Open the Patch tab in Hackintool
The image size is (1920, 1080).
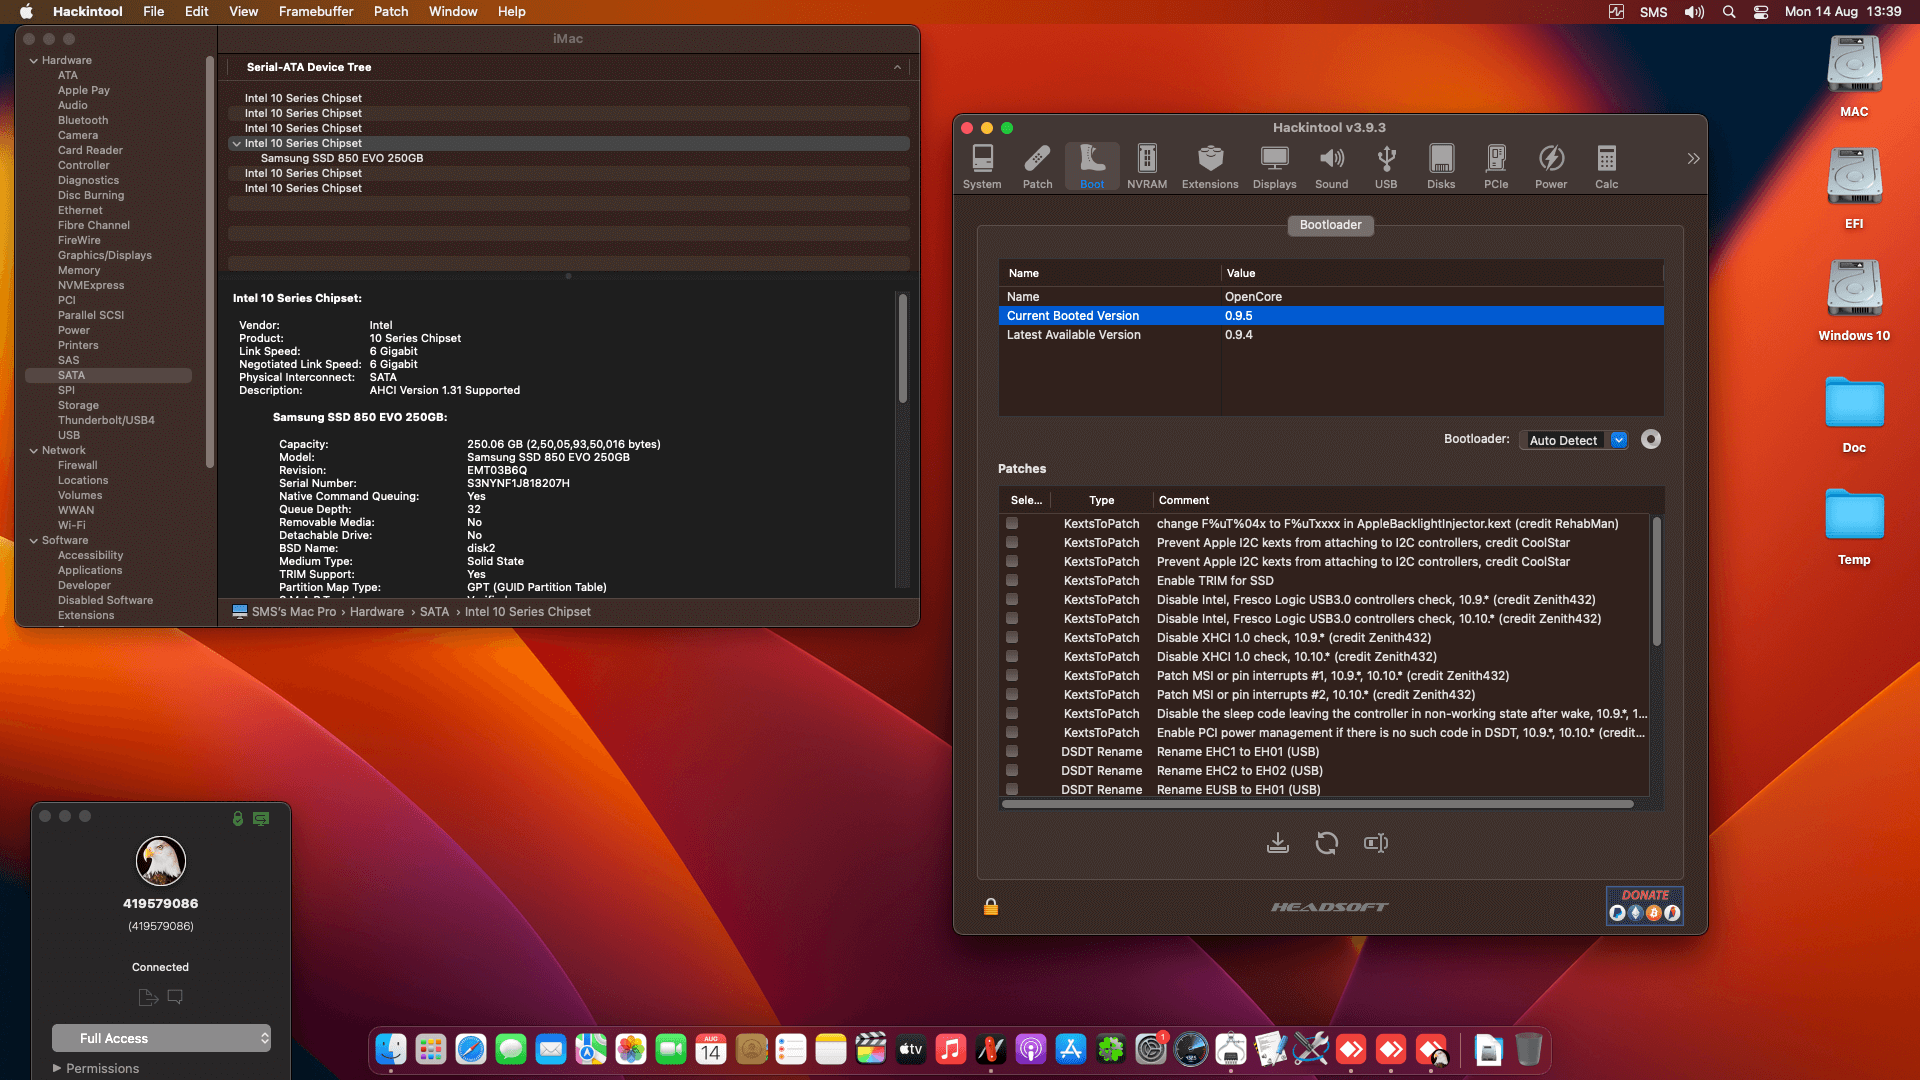click(1037, 166)
